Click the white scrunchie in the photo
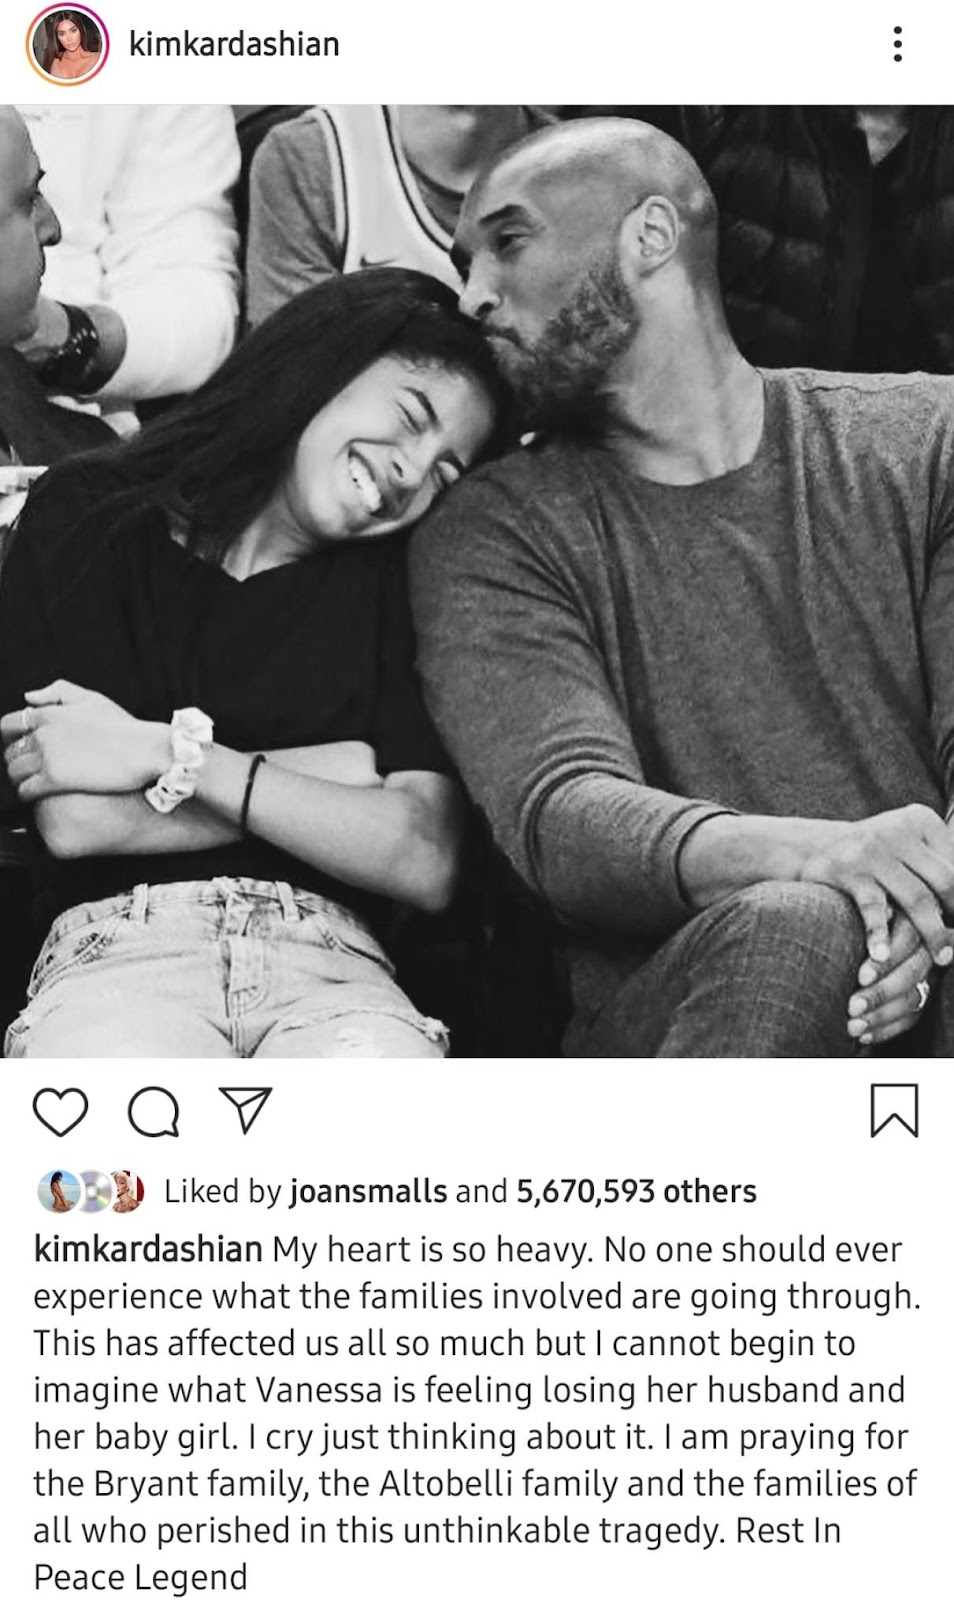The image size is (954, 1600). [x=180, y=757]
